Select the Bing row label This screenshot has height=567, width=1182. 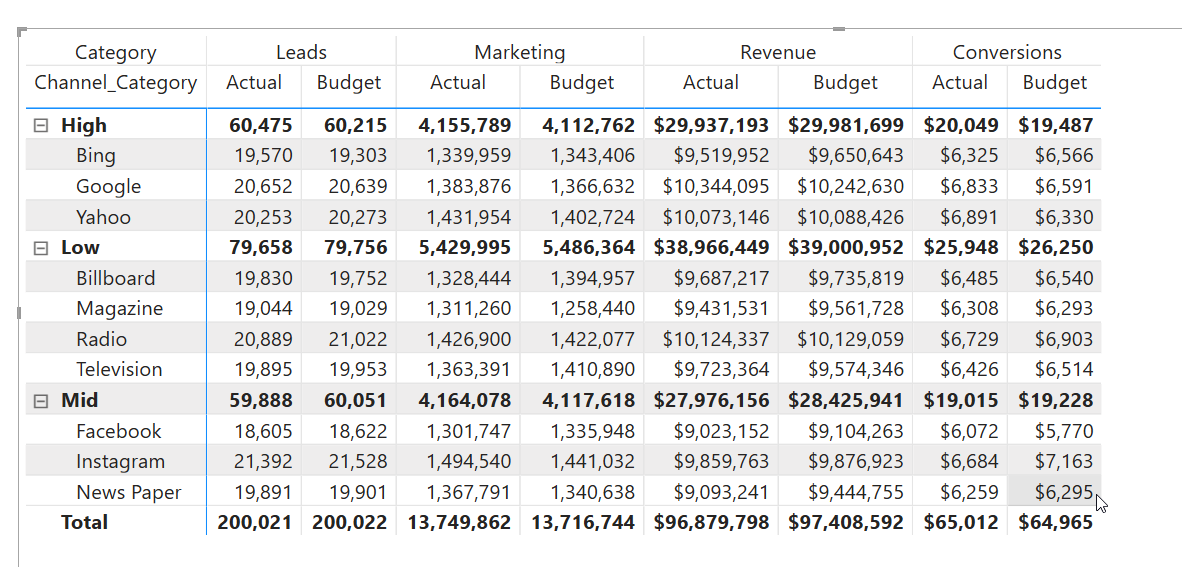(96, 155)
